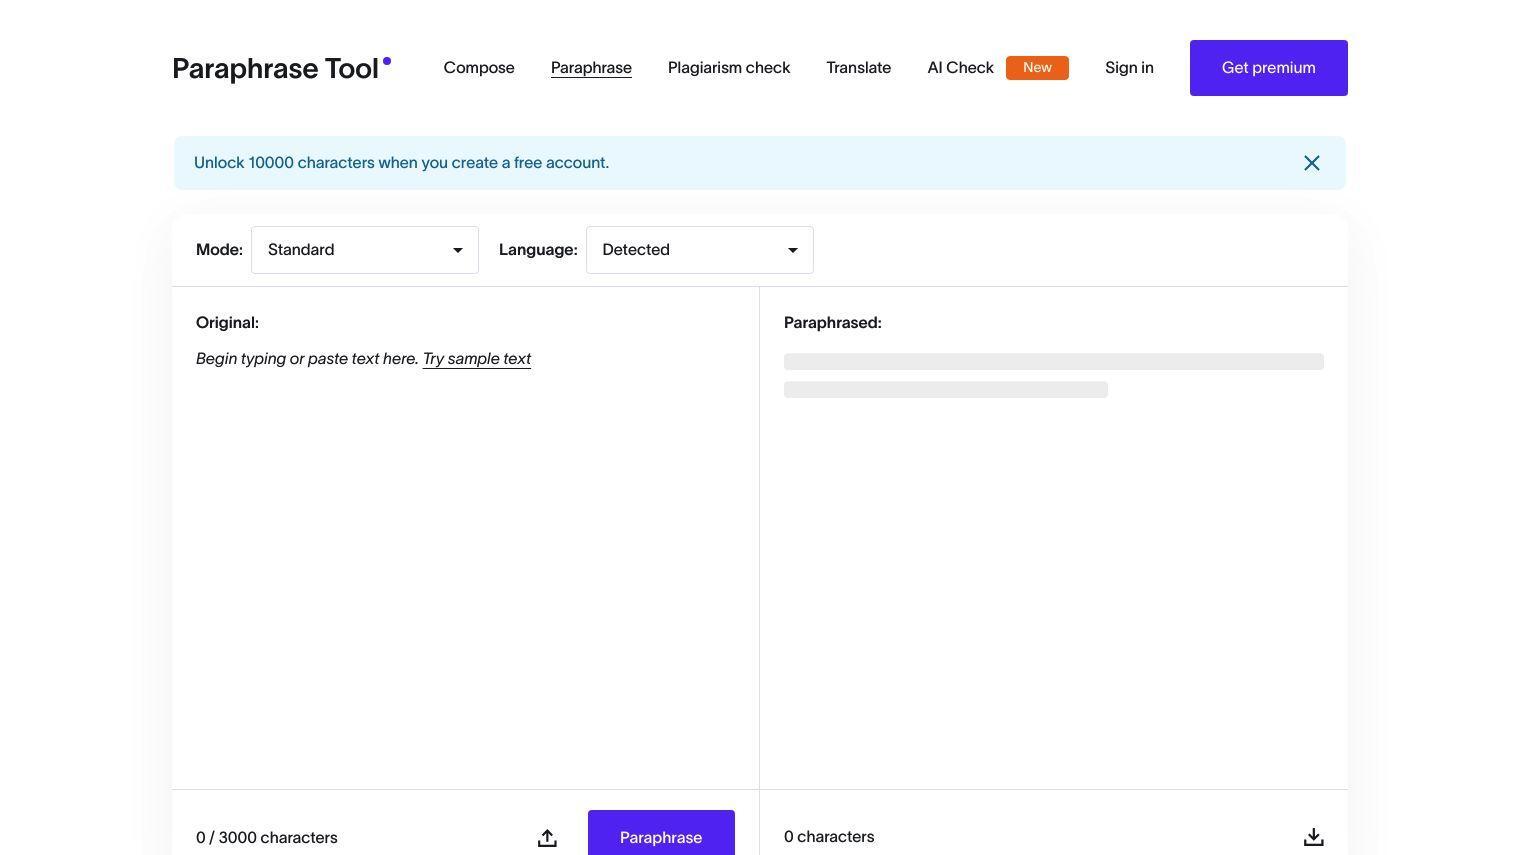The width and height of the screenshot is (1520, 855).
Task: Click the 'Mode:' label
Action: 219,250
